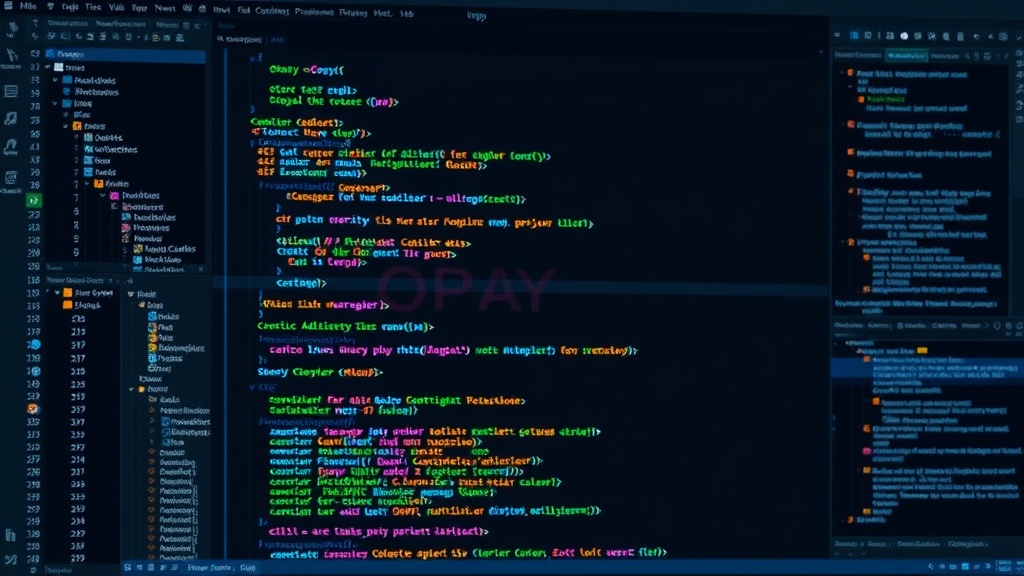Click the green text entry in the right panel
Screen dimensions: 1024x576
tap(886, 99)
